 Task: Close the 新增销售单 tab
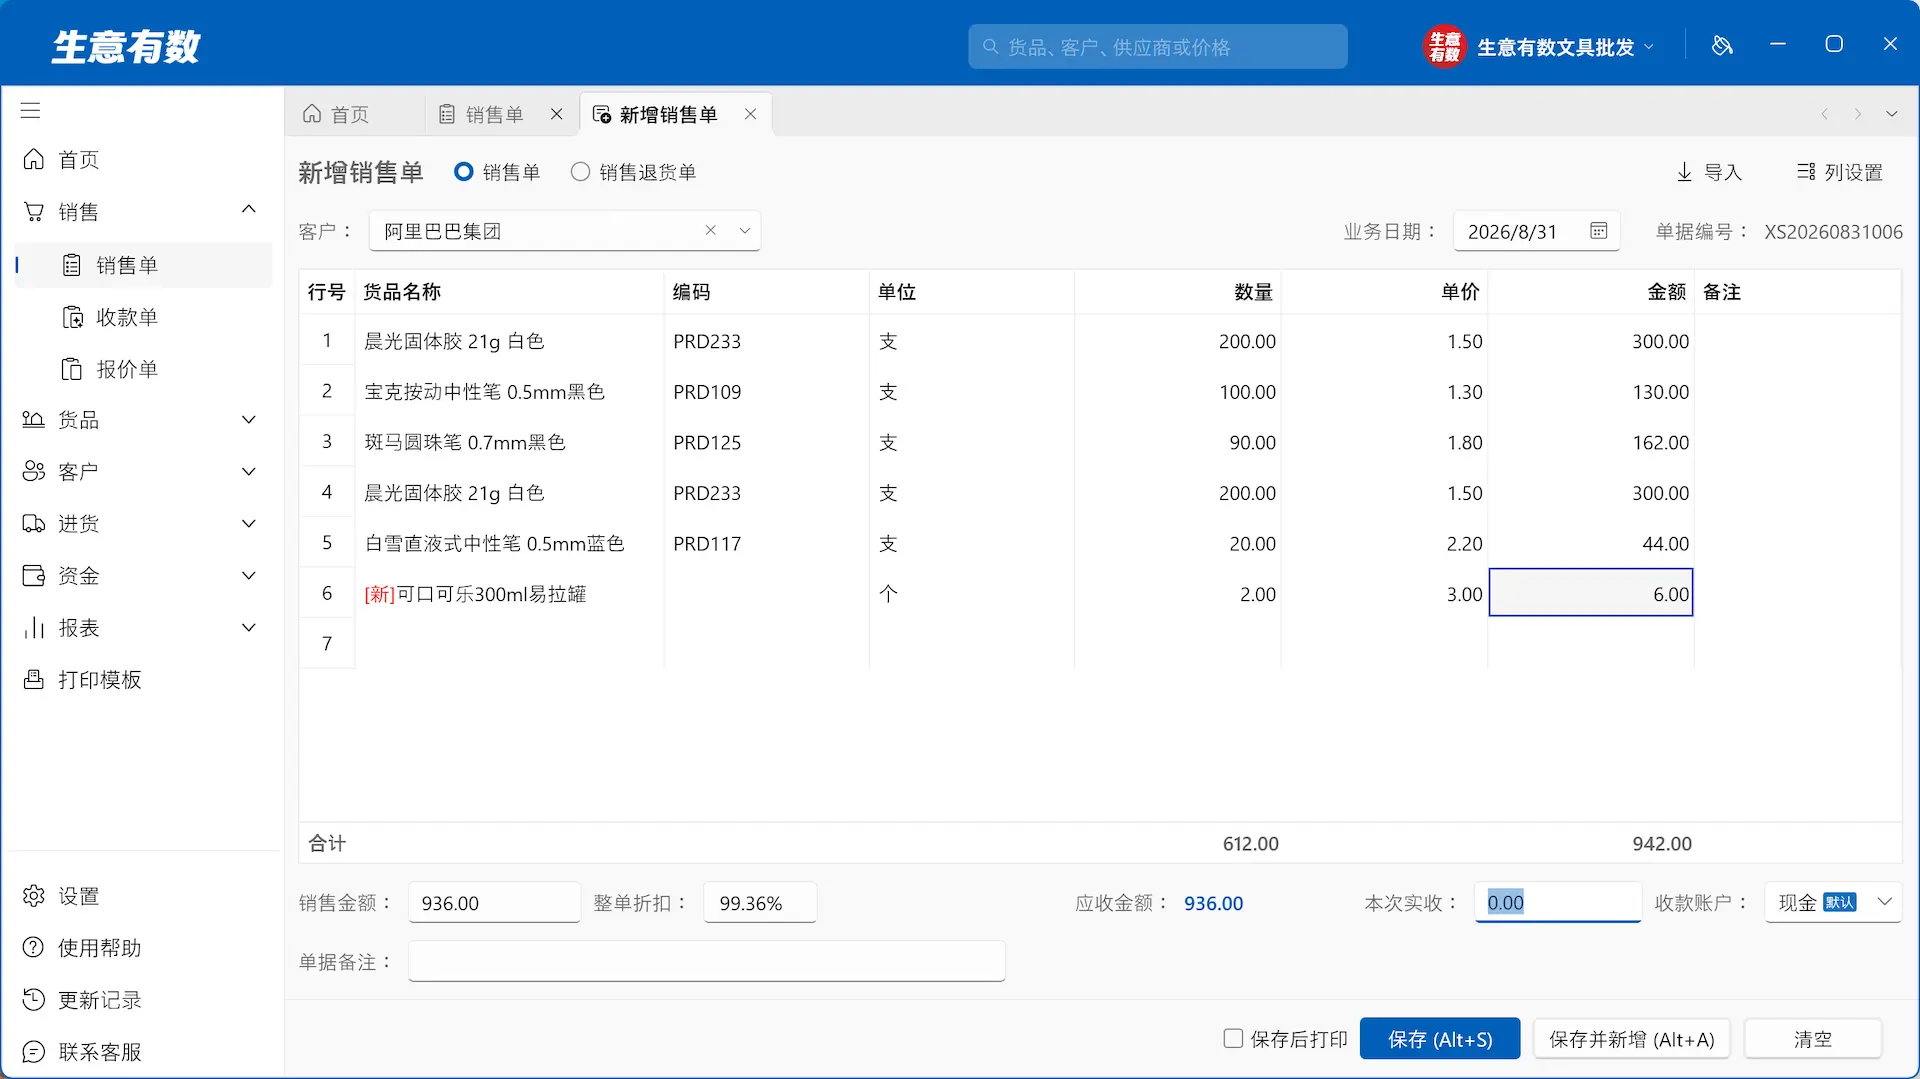750,114
